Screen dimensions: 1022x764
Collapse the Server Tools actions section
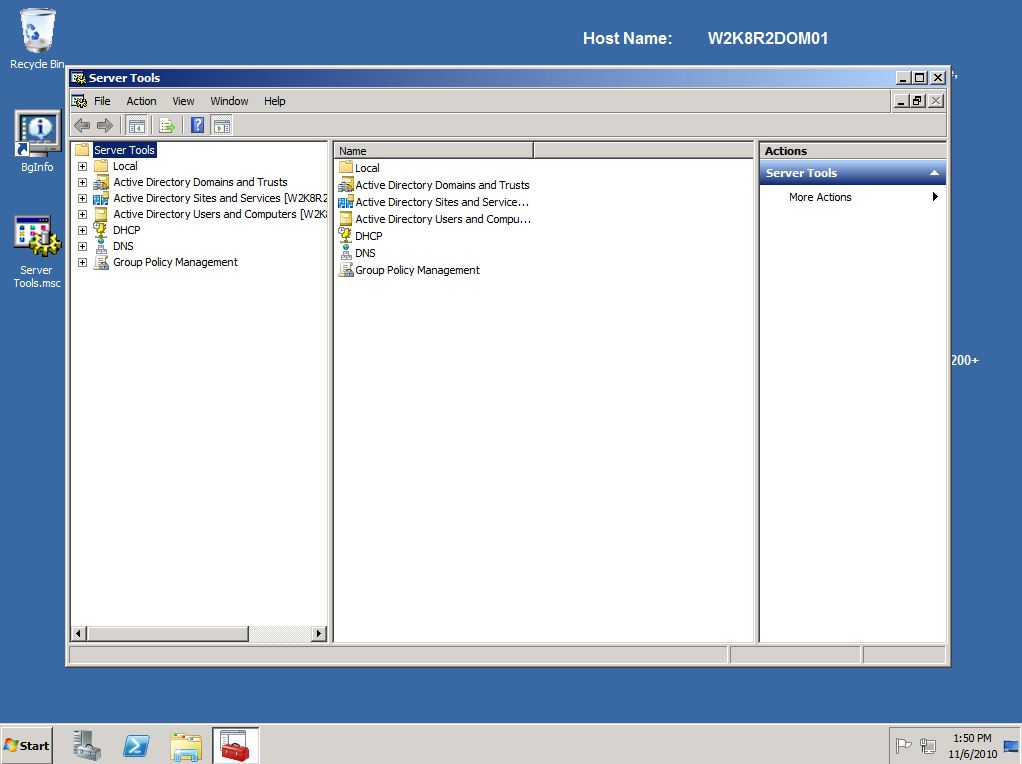[934, 173]
